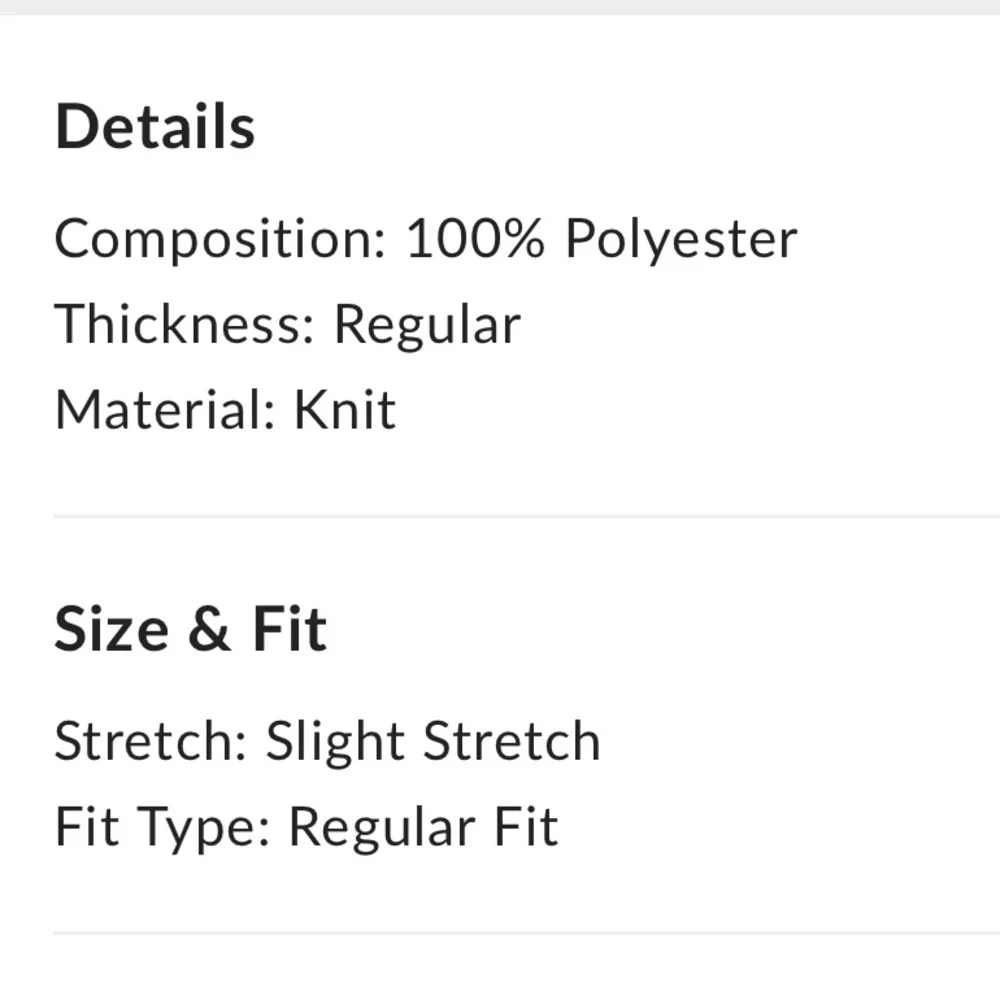Click the ampersand in the Size & Fit heading

[209, 629]
